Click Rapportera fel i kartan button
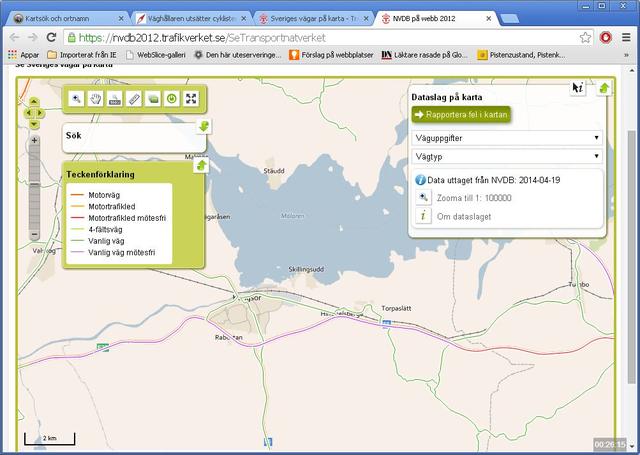The image size is (640, 455). [461, 114]
